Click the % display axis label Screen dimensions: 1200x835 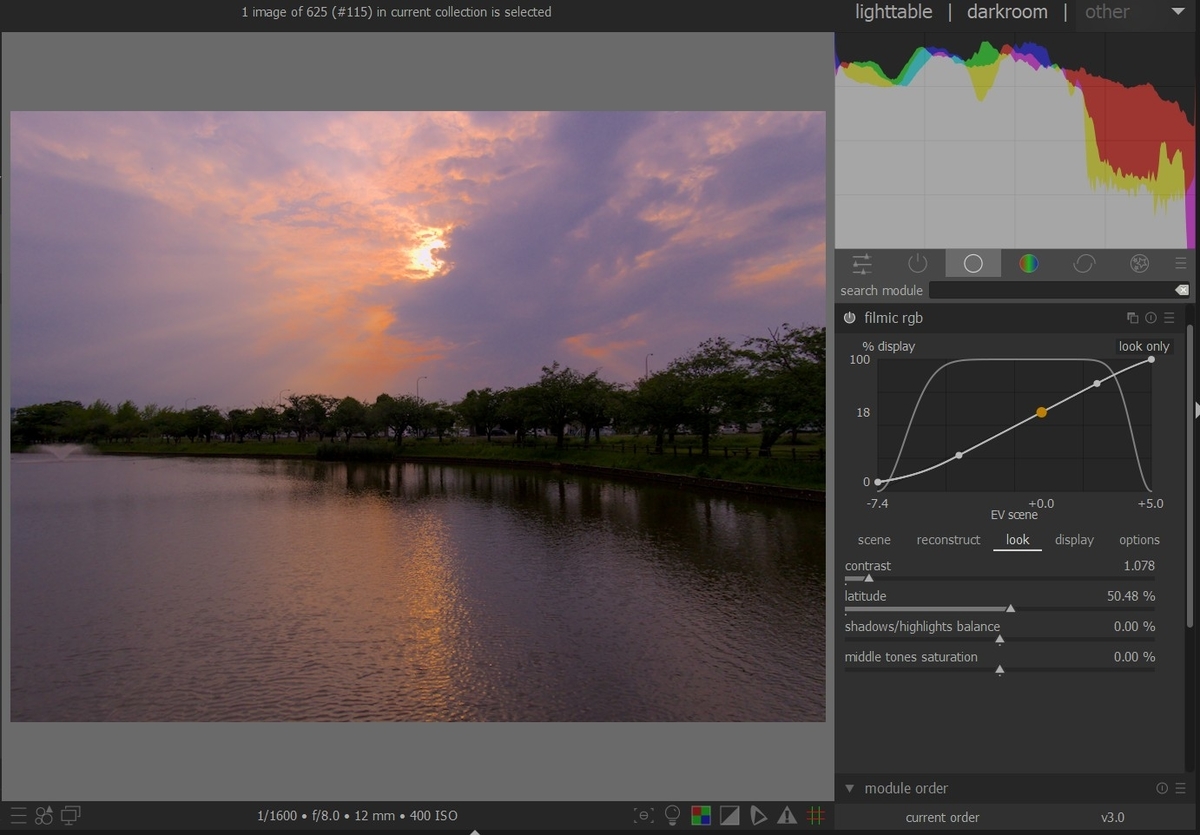pyautogui.click(x=889, y=346)
